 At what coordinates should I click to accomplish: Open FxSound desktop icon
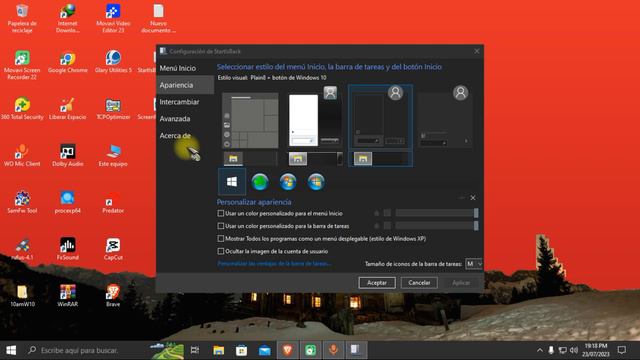coord(68,249)
